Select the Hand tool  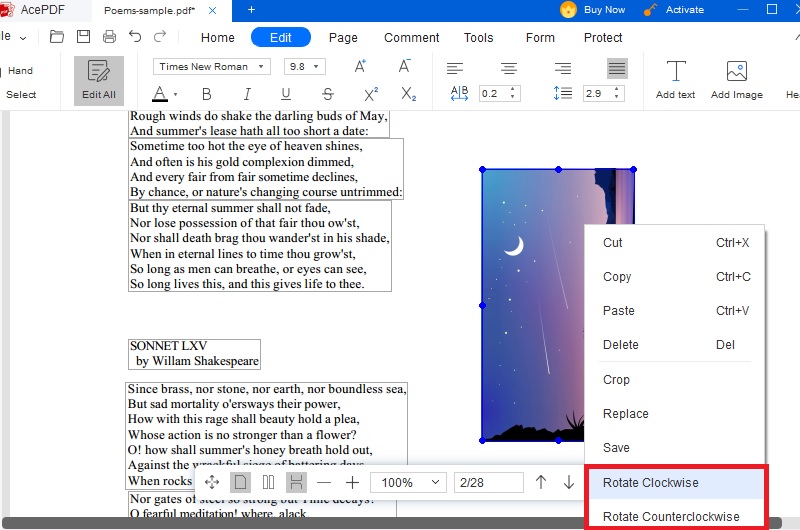click(20, 70)
